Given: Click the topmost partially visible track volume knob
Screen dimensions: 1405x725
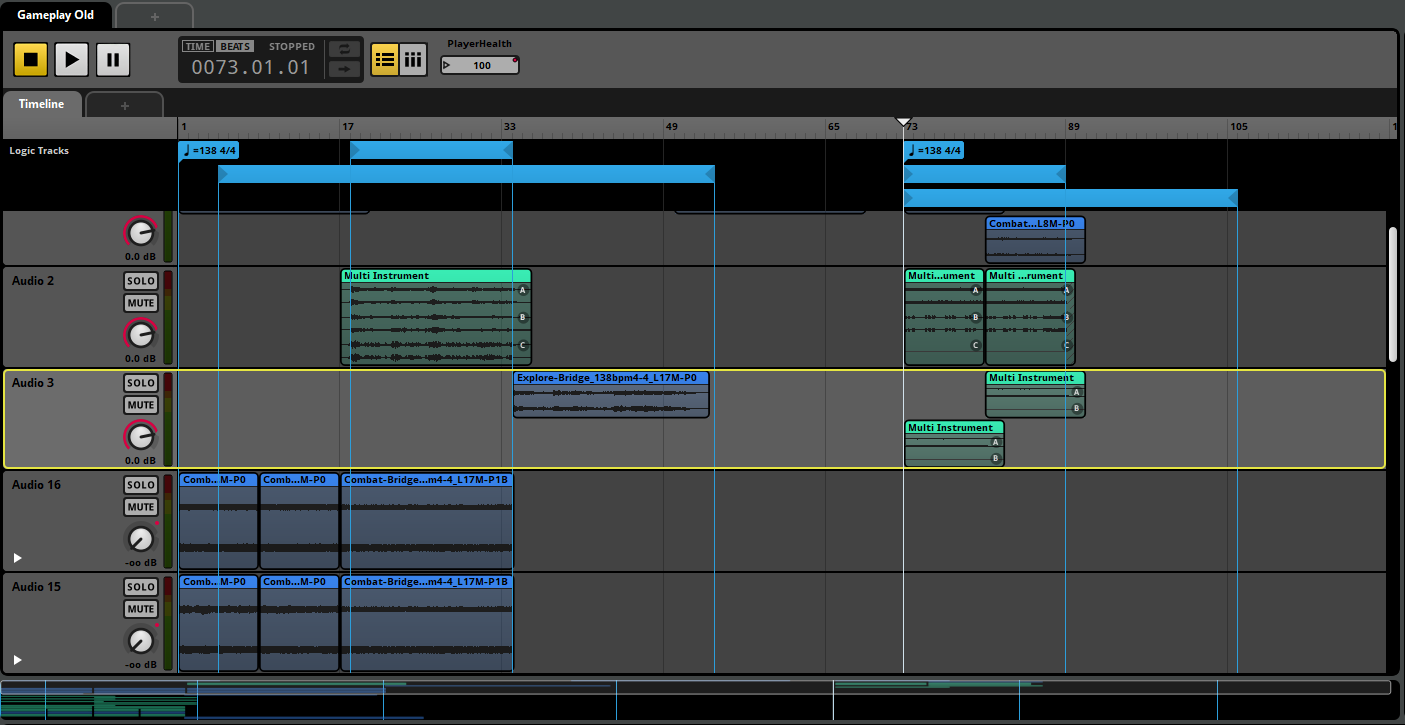Looking at the screenshot, I should pos(141,233).
